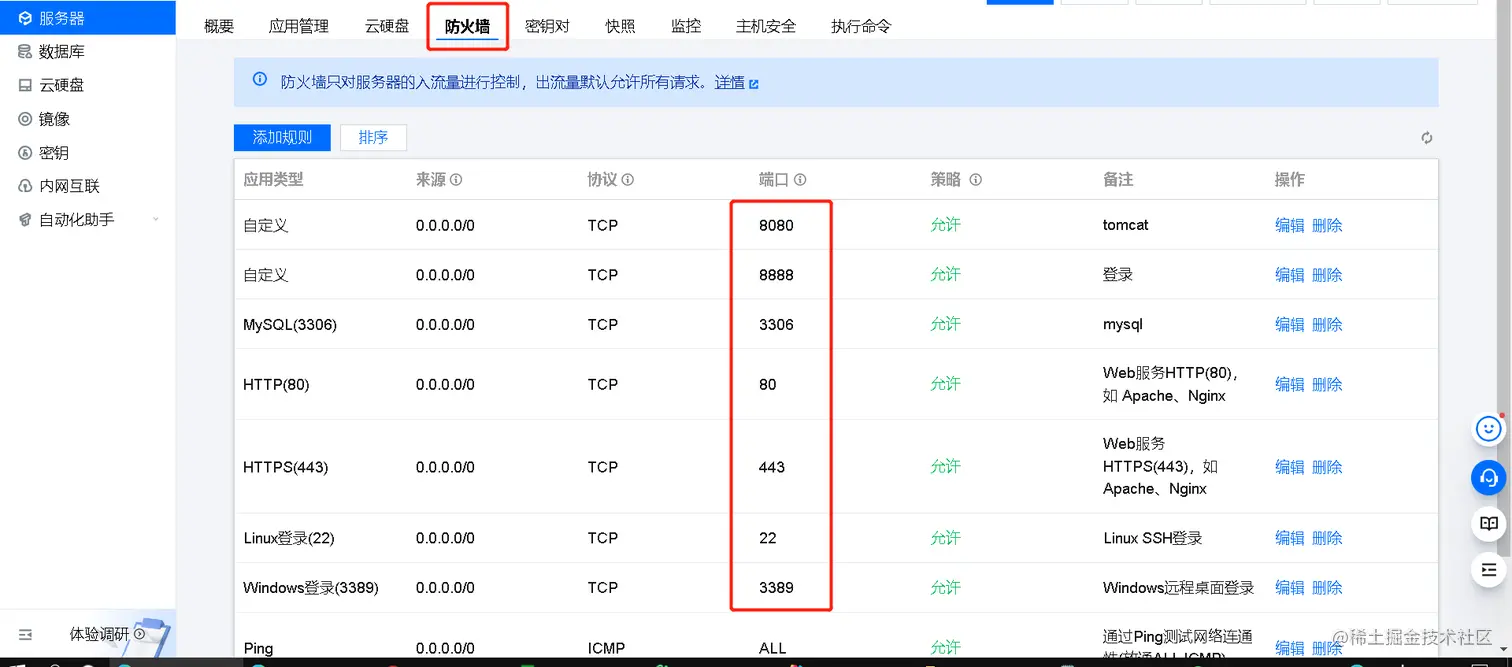Switch to the 概要 tab
The height and width of the screenshot is (667, 1512).
219,26
